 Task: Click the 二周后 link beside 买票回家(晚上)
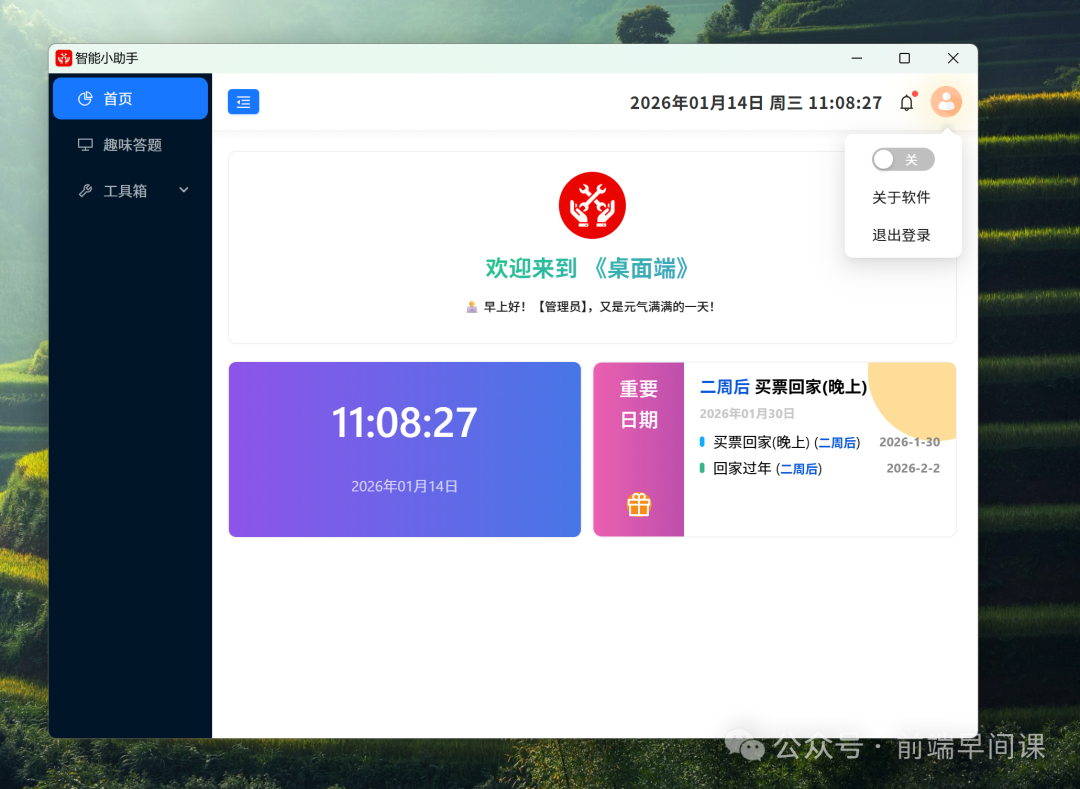[837, 443]
